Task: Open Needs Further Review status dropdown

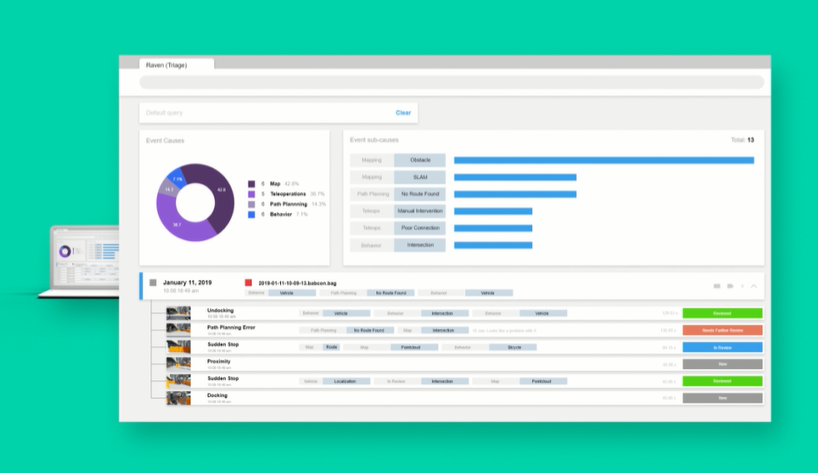Action: point(722,330)
